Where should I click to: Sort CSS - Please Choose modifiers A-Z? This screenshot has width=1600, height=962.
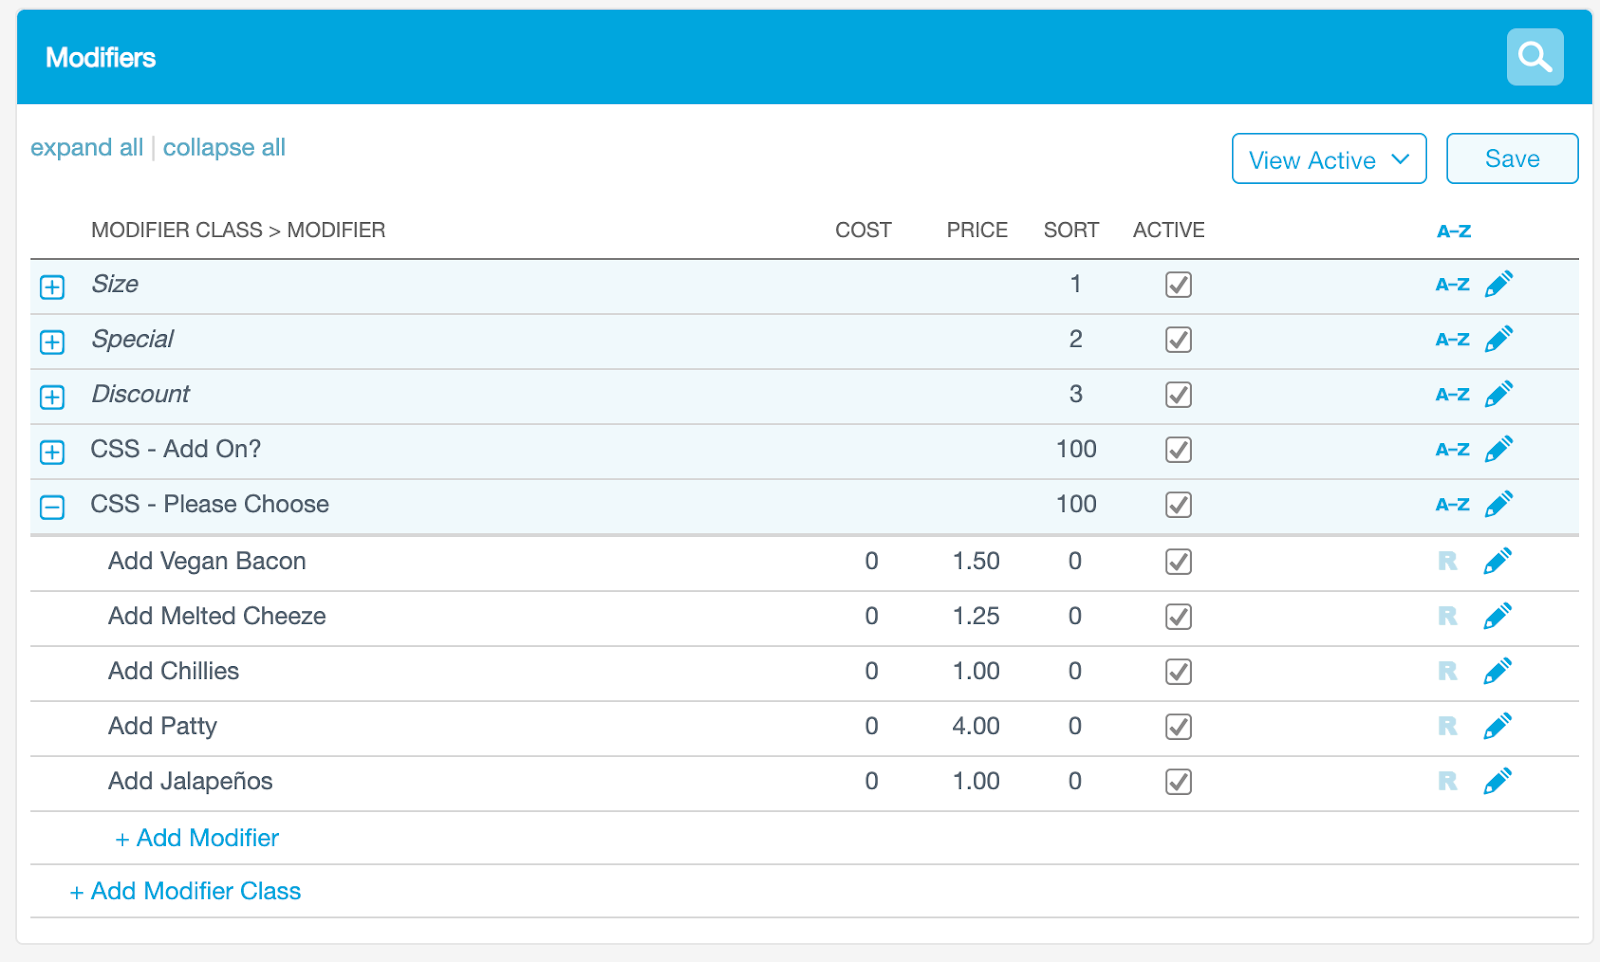click(1452, 505)
